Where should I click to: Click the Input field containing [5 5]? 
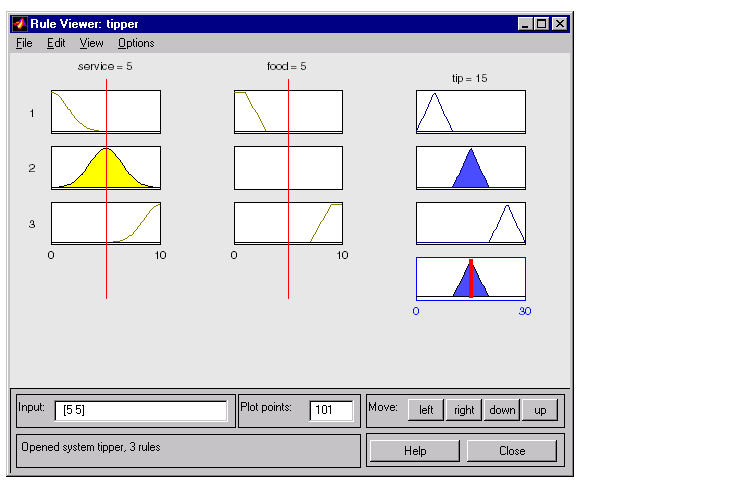(x=141, y=410)
